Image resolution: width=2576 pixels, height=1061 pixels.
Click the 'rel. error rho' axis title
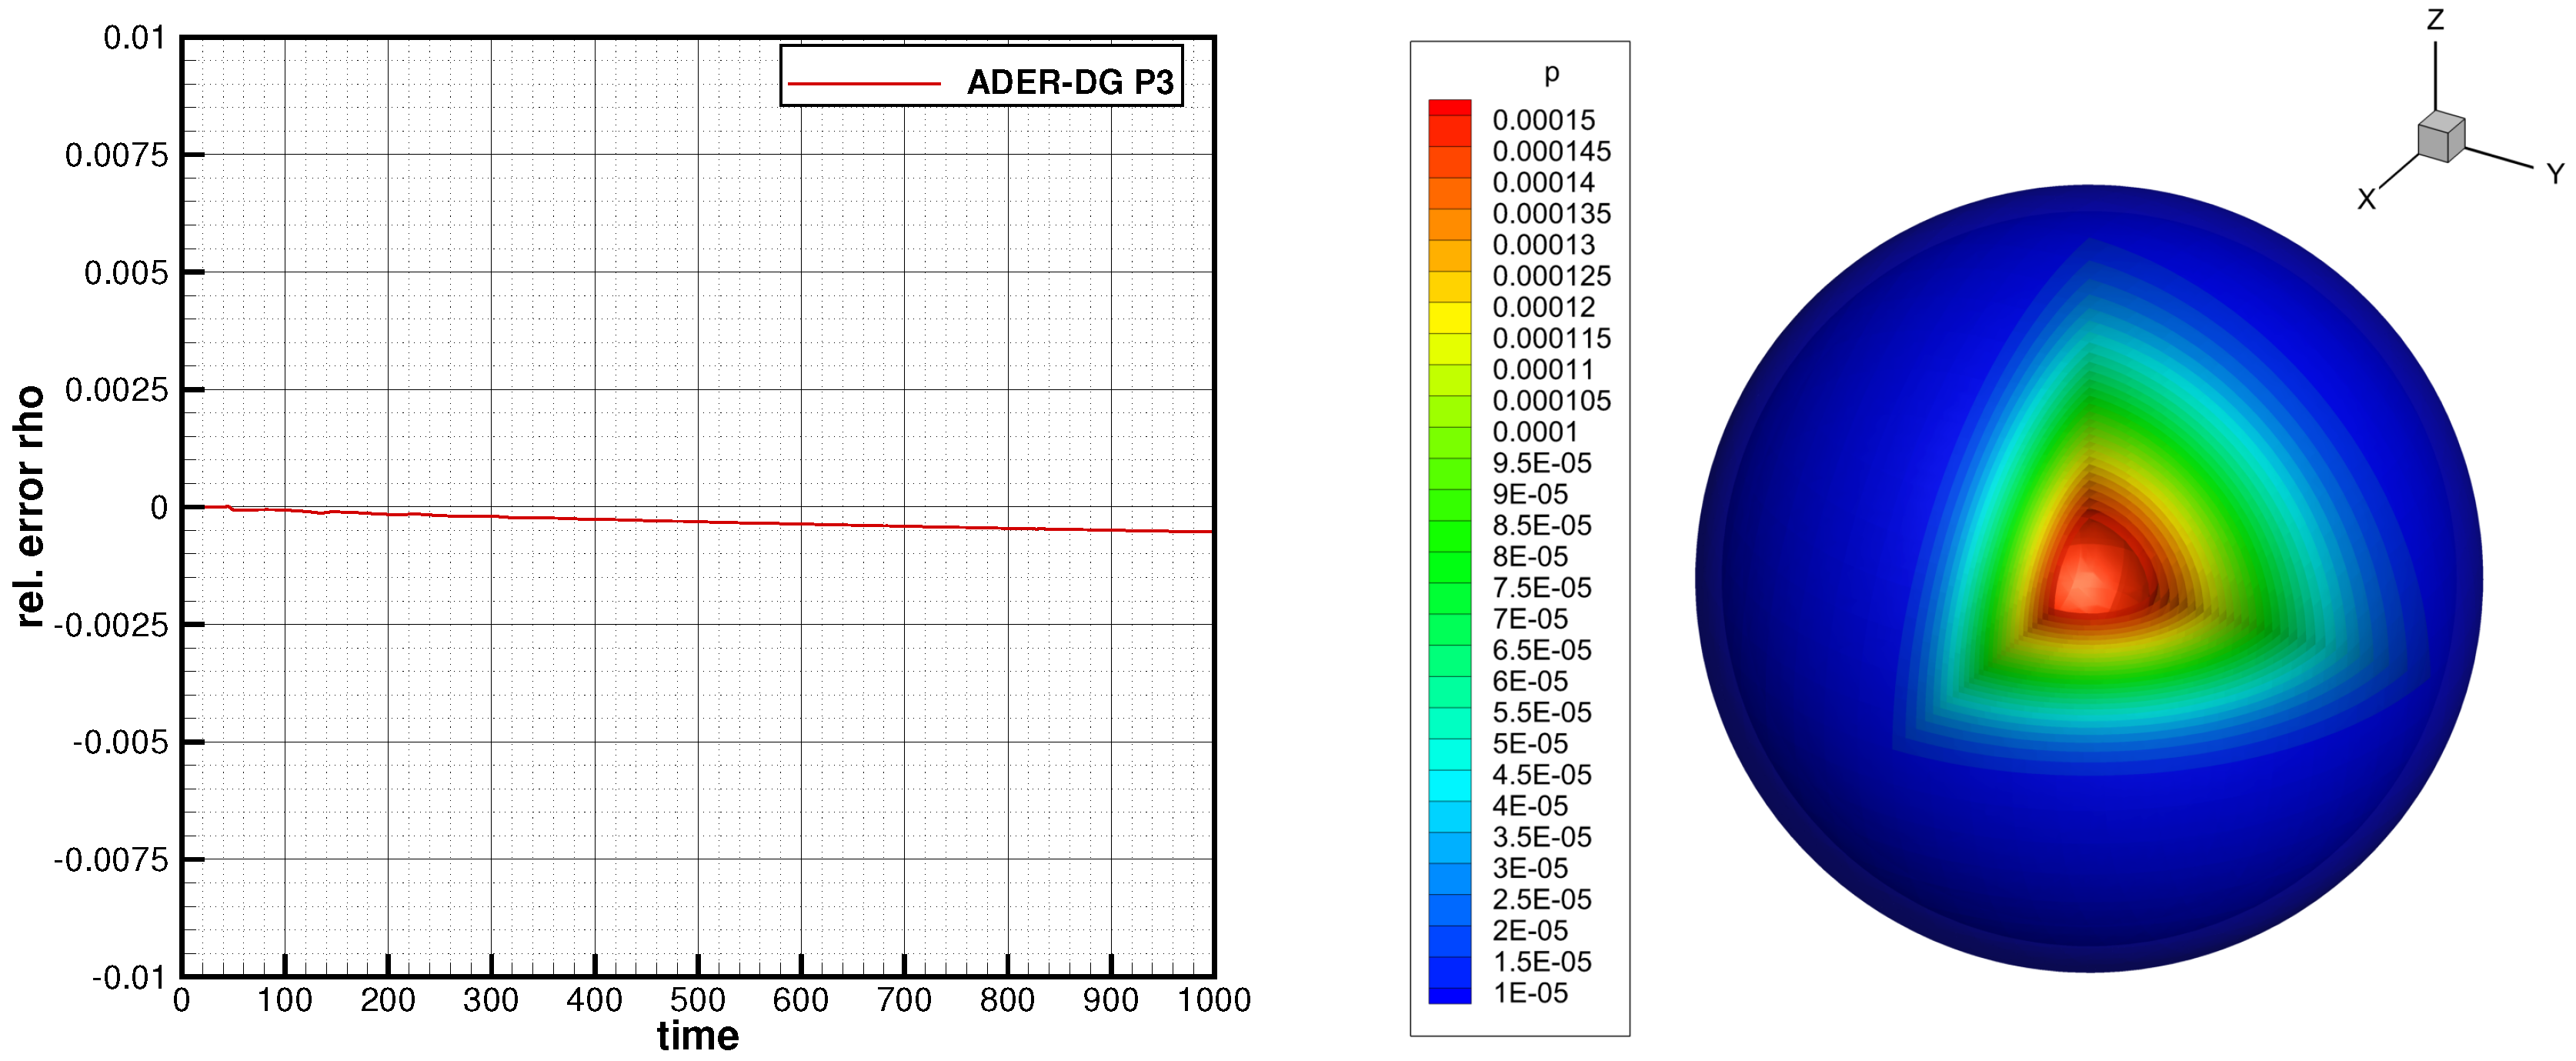coord(30,507)
